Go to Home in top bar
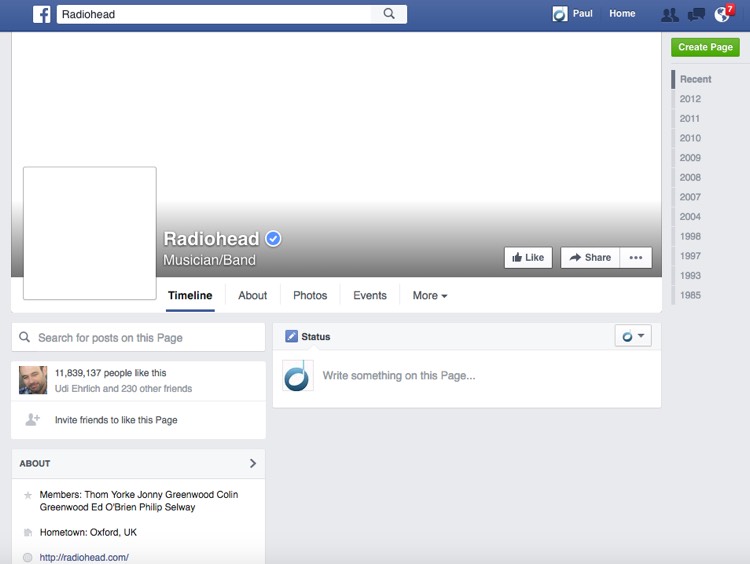The height and width of the screenshot is (564, 750). tap(622, 13)
